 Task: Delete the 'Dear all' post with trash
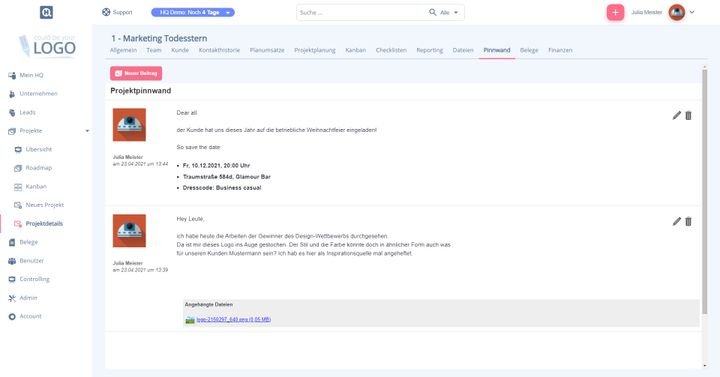point(688,115)
